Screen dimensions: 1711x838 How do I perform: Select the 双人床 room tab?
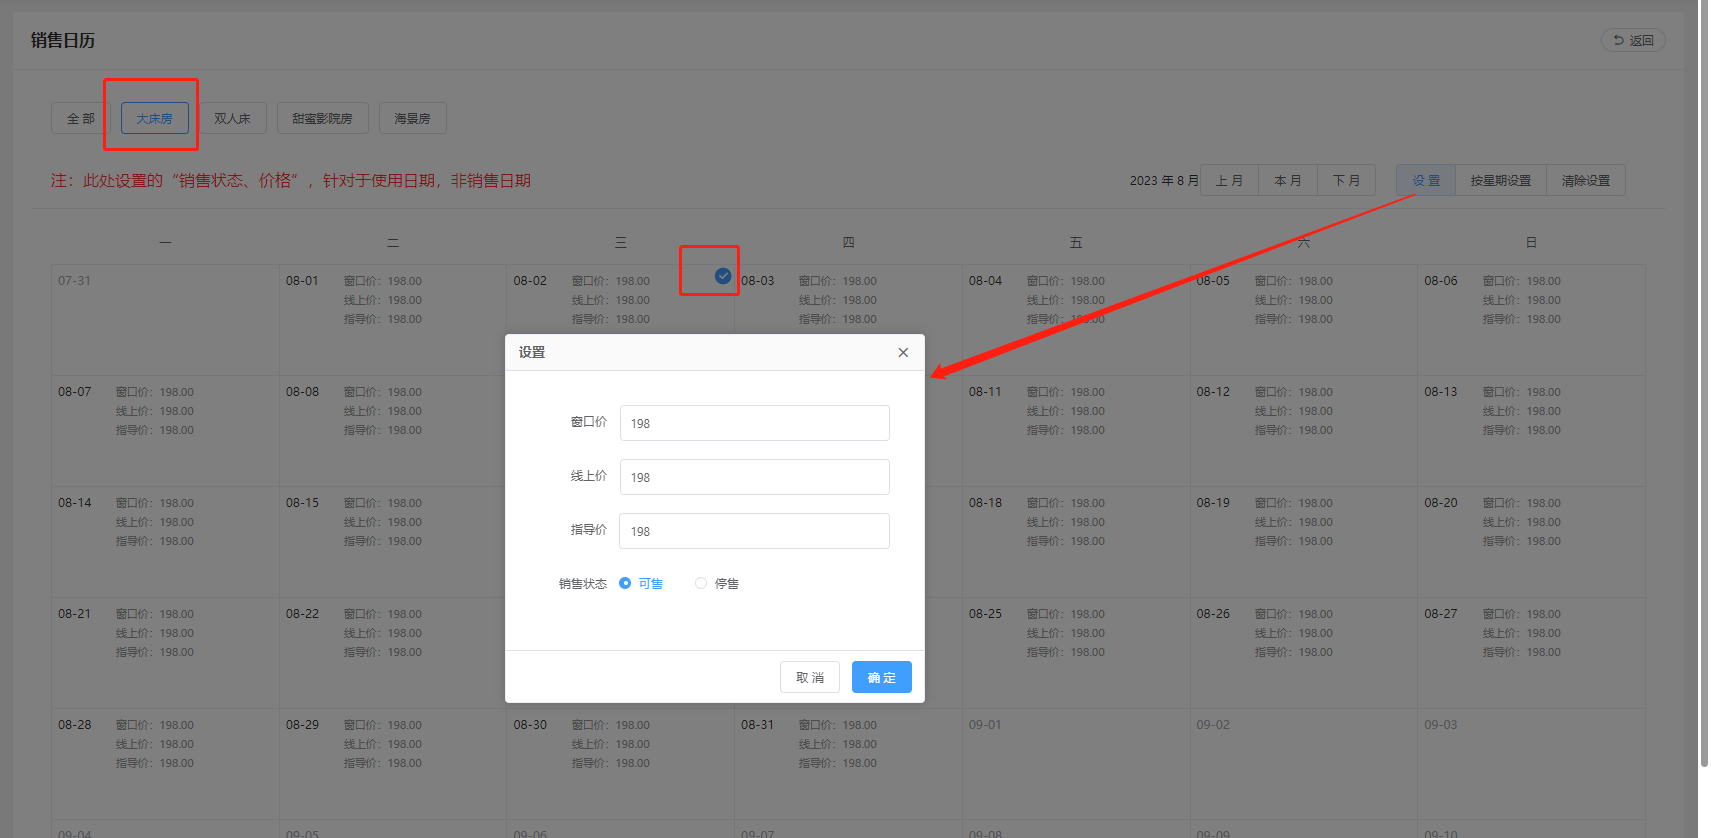(x=232, y=118)
